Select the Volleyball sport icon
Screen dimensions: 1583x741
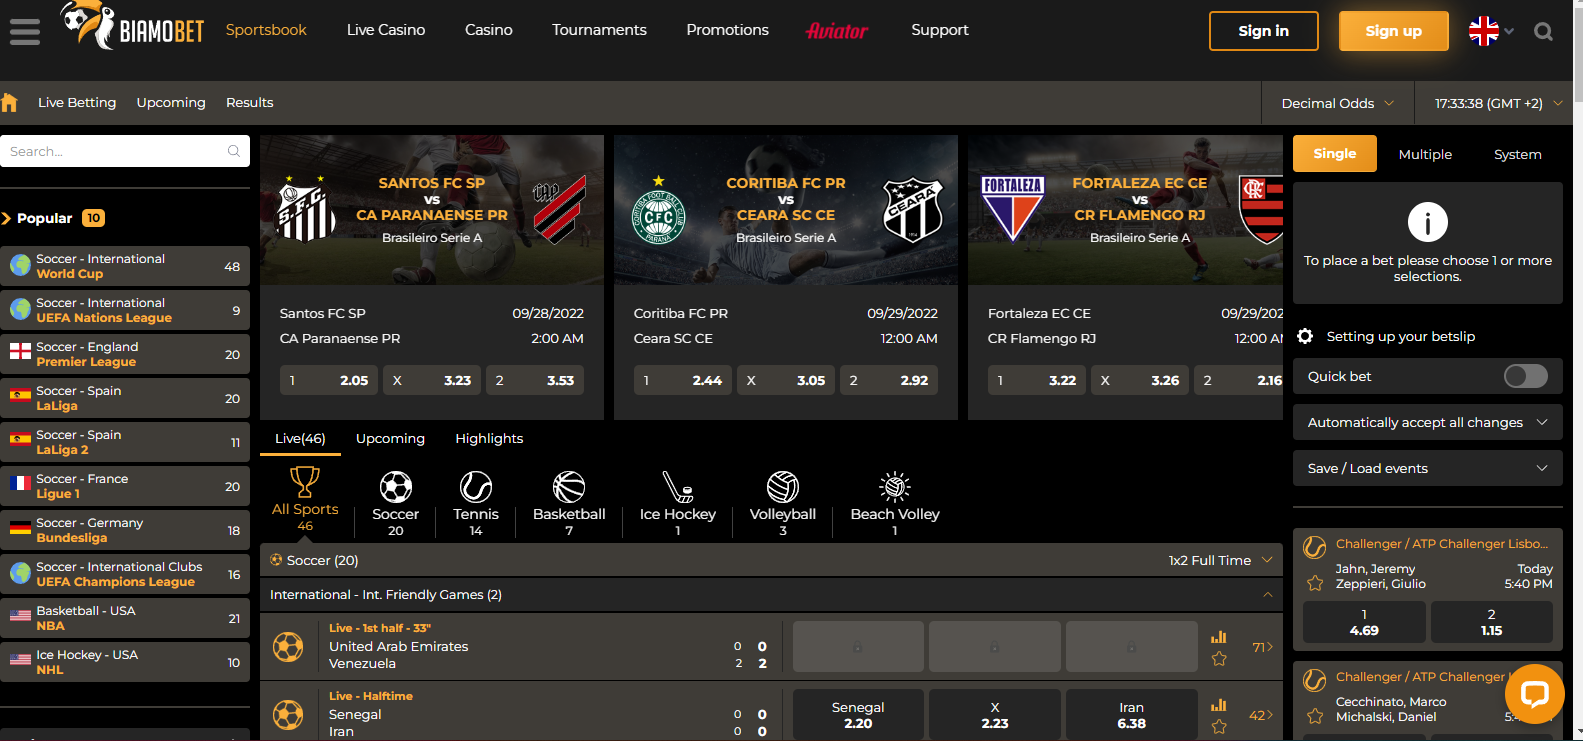pyautogui.click(x=783, y=487)
